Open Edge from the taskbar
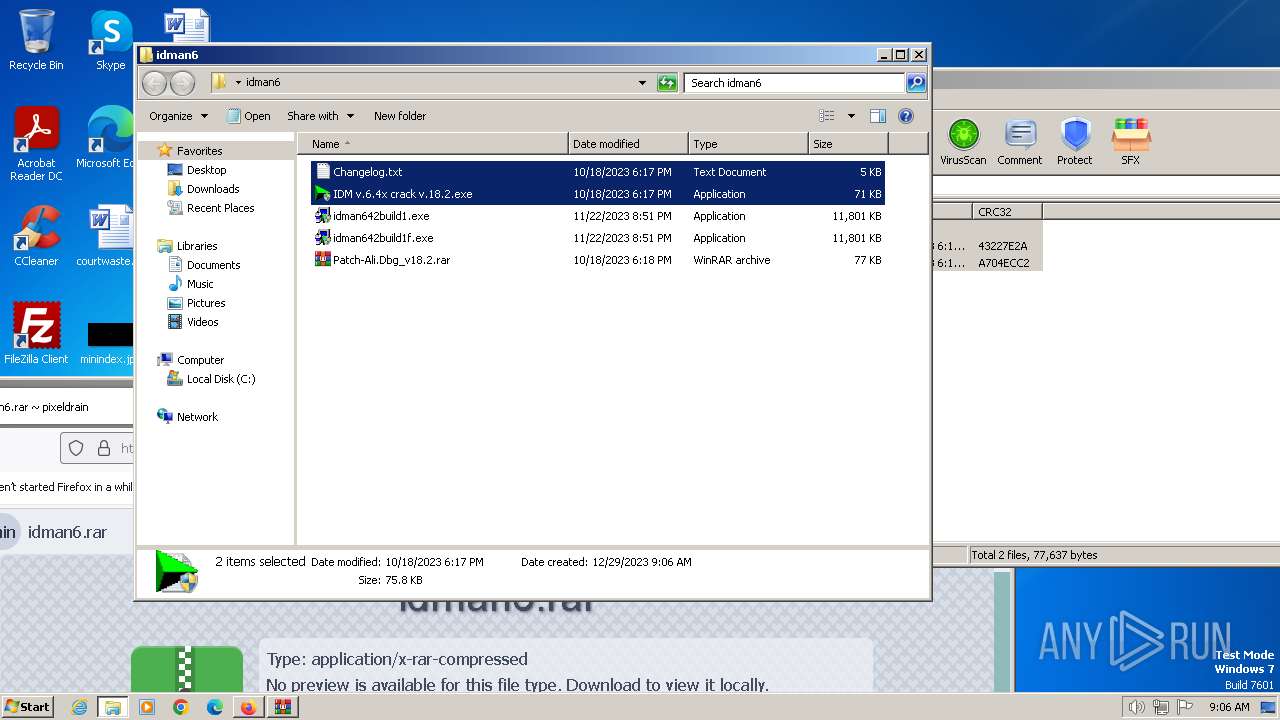 tap(214, 707)
